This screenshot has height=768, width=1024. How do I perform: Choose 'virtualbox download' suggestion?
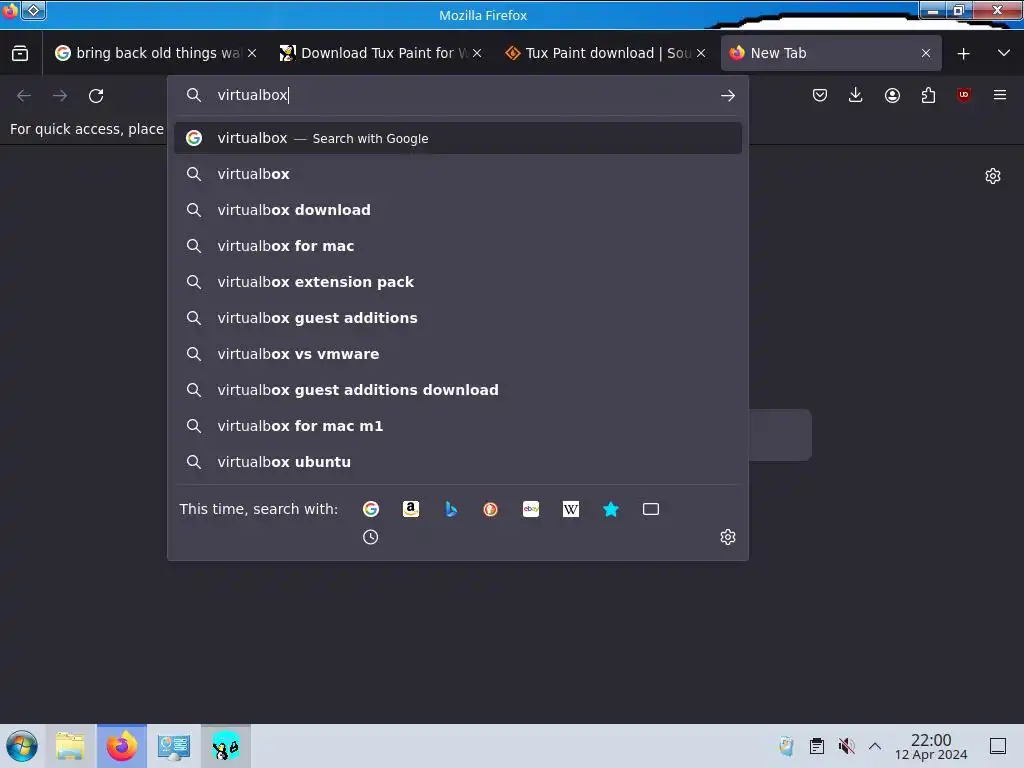(x=458, y=210)
